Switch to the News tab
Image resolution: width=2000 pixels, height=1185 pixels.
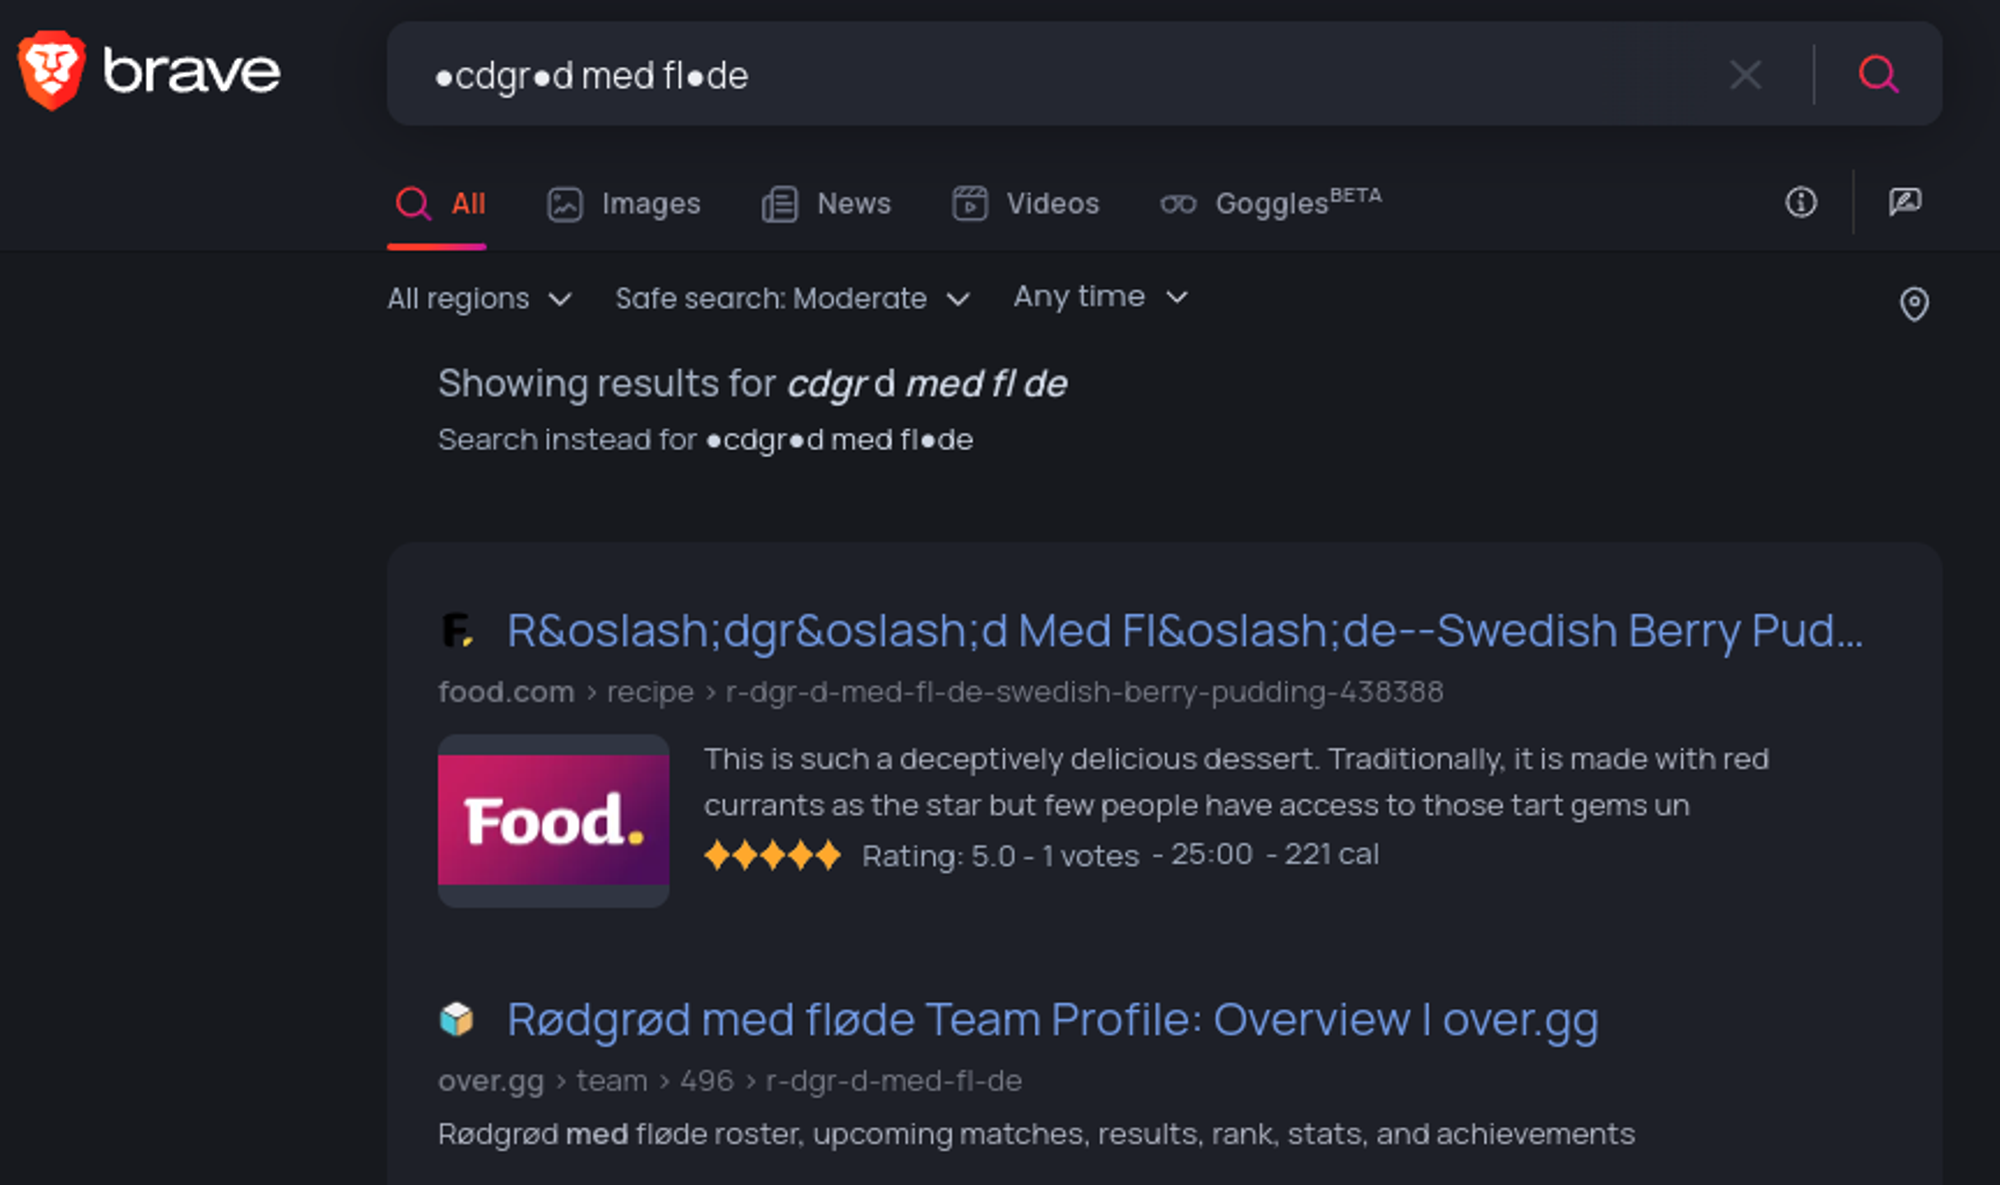click(x=826, y=204)
